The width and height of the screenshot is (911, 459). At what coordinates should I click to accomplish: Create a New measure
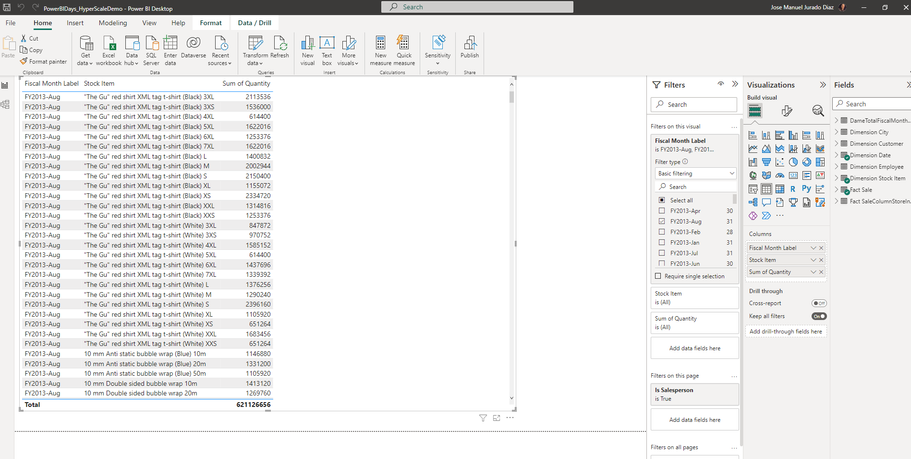point(381,51)
